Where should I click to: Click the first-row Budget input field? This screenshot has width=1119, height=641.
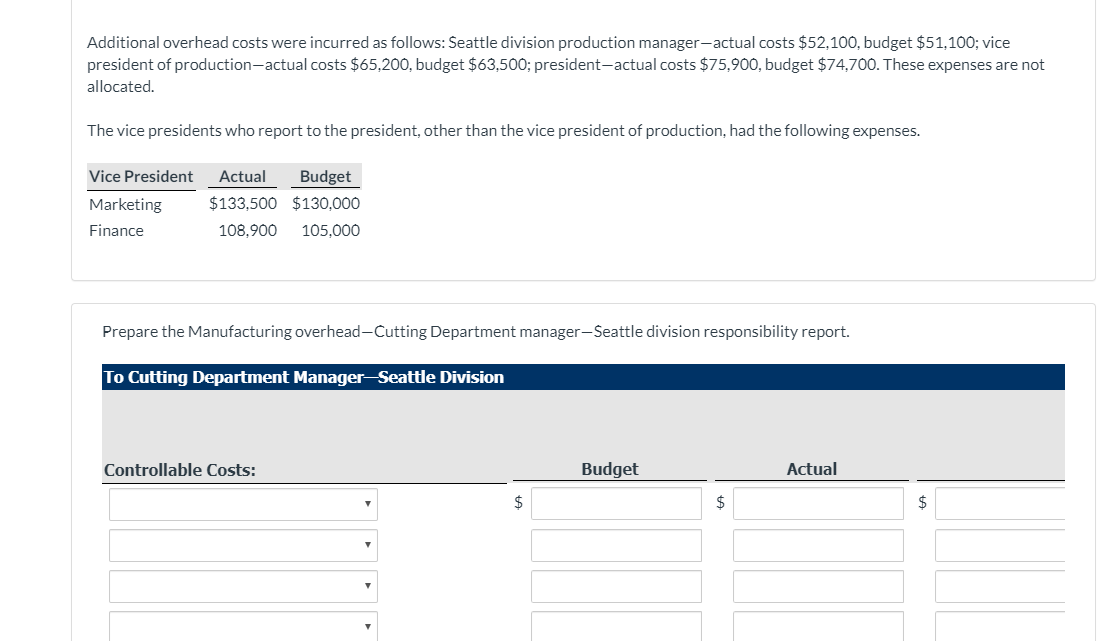(616, 504)
